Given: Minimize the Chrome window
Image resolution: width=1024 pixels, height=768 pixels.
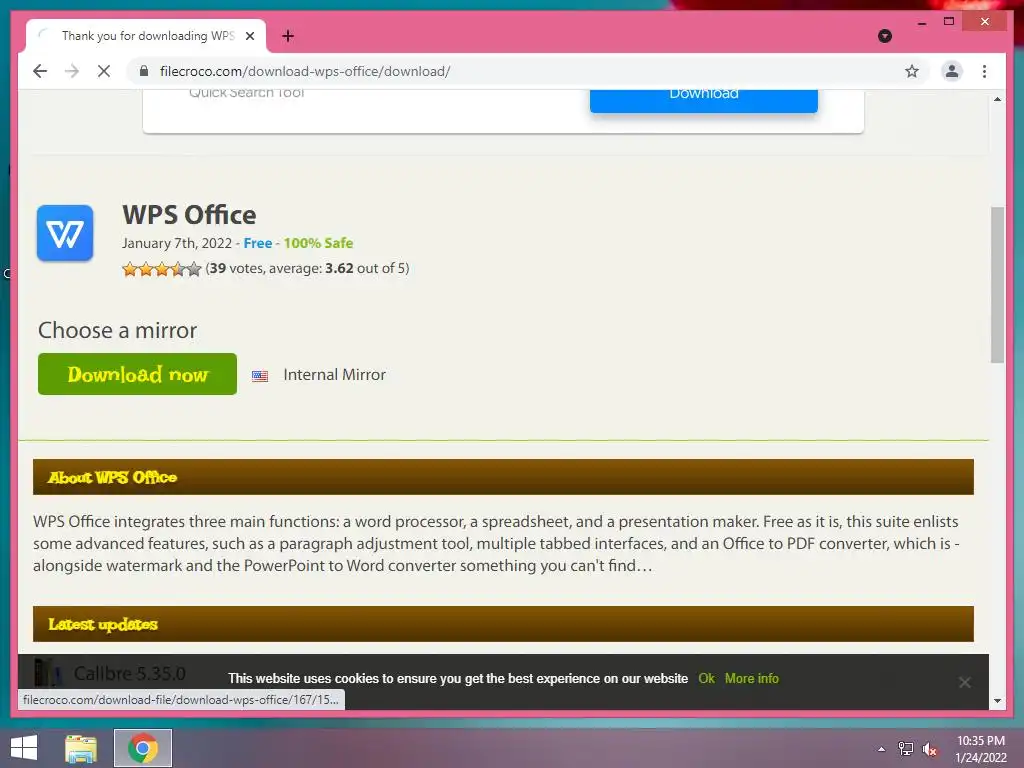Looking at the screenshot, I should pos(921,22).
